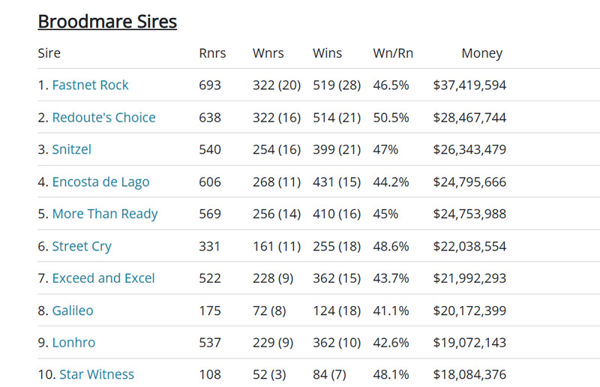Viewport: 600px width, 387px height.
Task: Visit the Street Cry sire page
Action: pos(82,246)
